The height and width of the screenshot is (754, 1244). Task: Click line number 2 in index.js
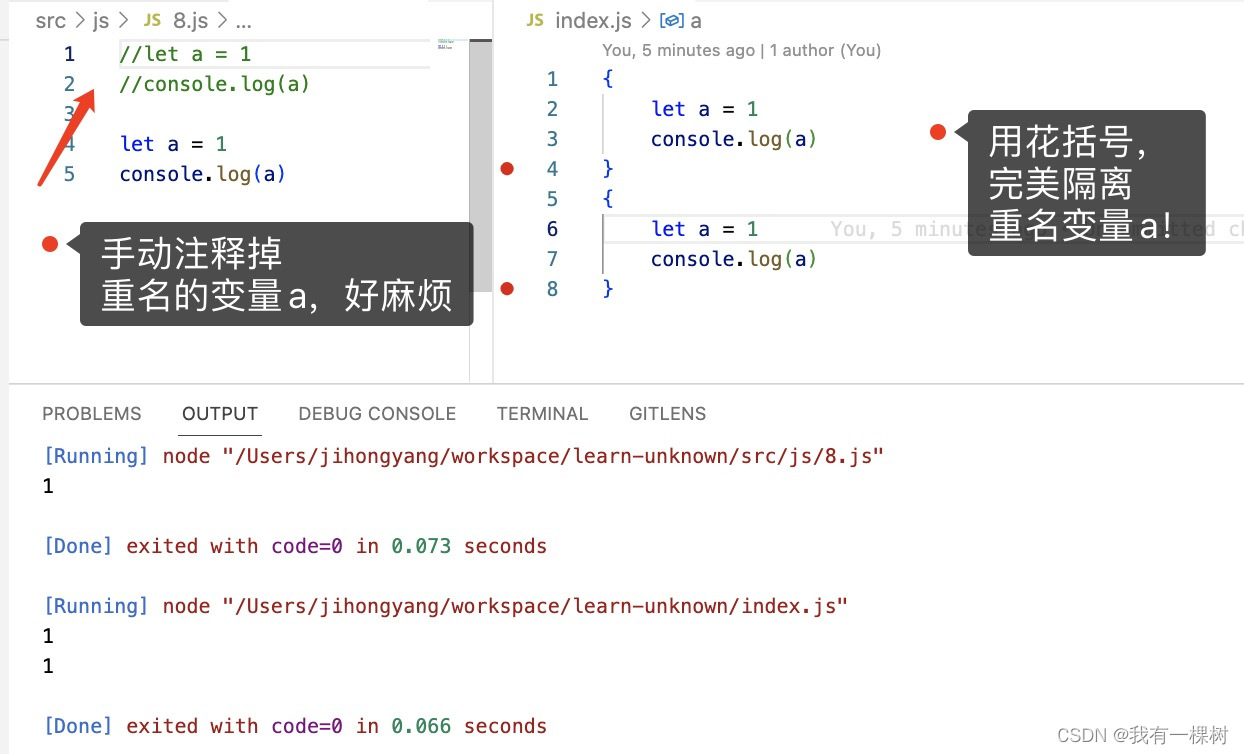(553, 109)
